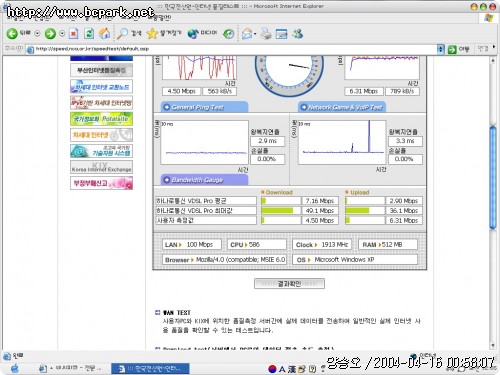The width and height of the screenshot is (500, 375).
Task: Switch to the active Internet Explorer taskbar button
Action: [x=150, y=369]
